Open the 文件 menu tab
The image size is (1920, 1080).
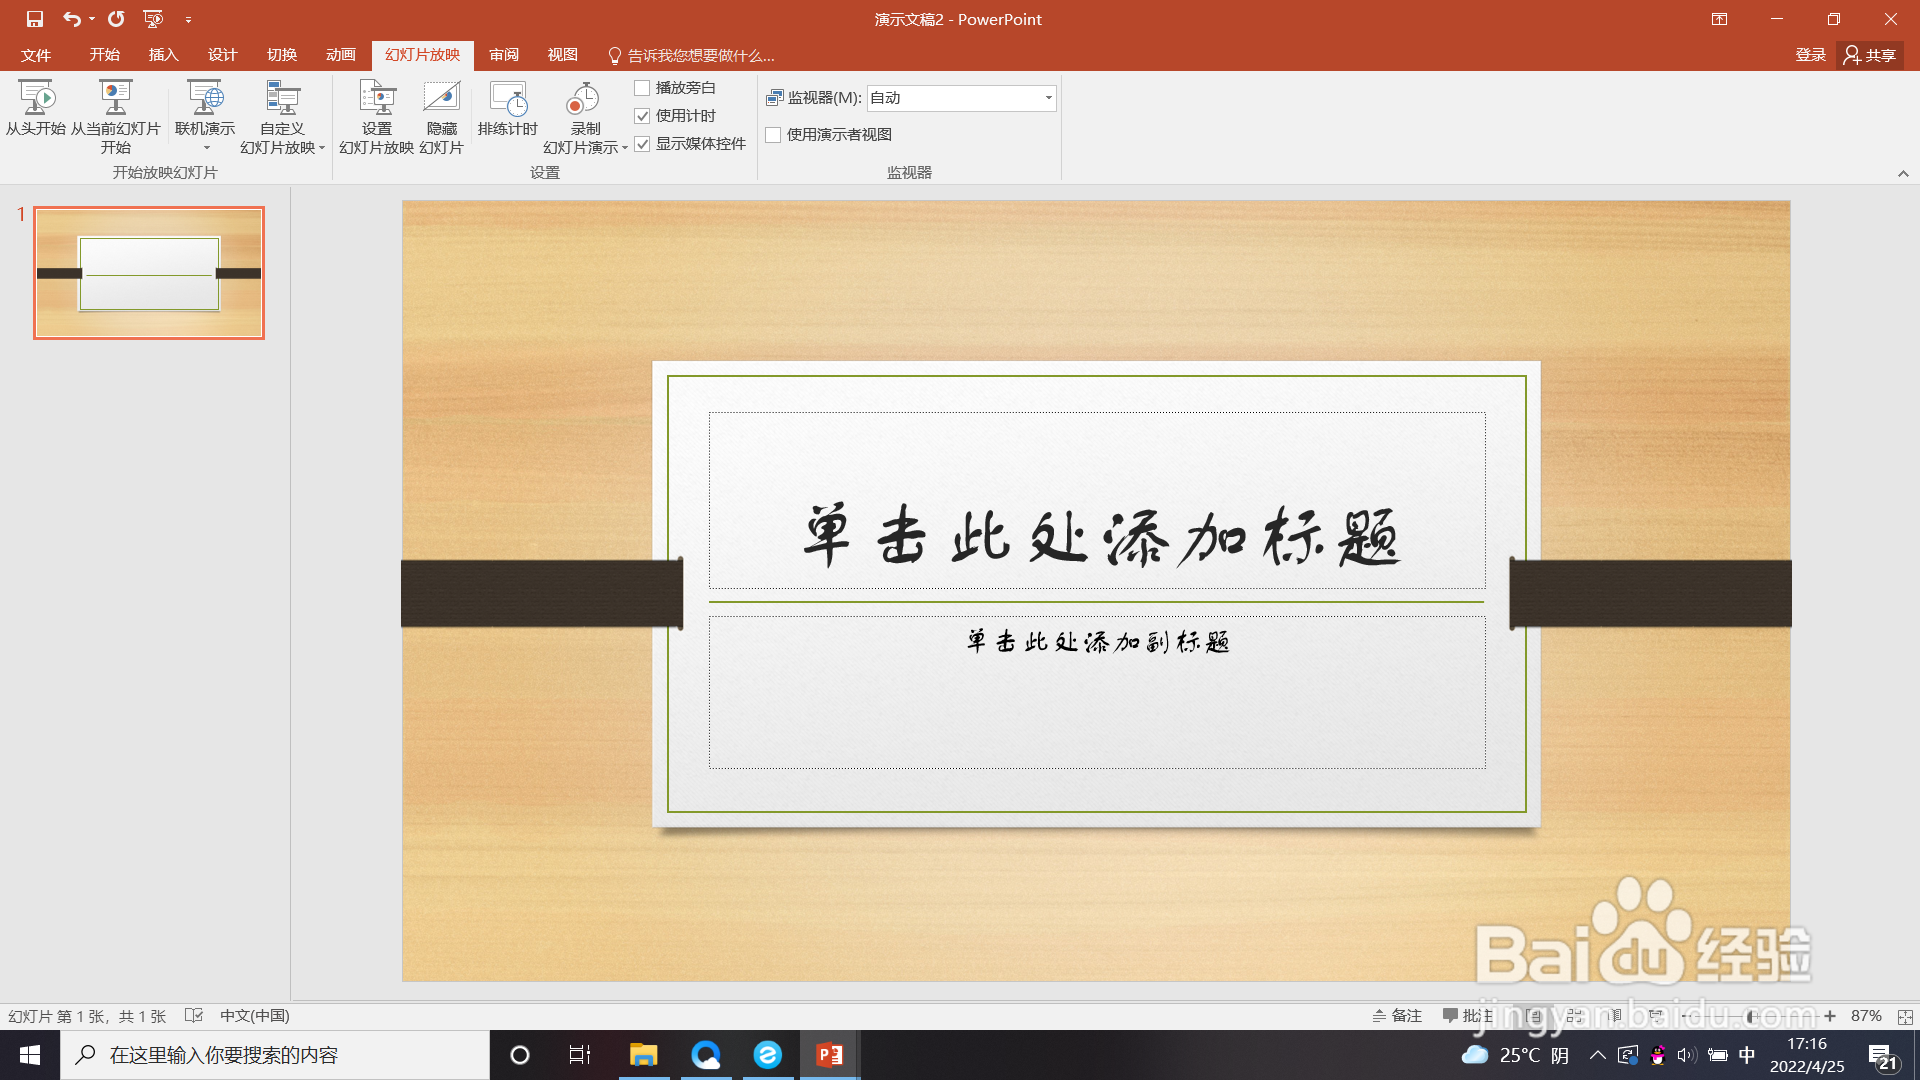click(x=36, y=55)
